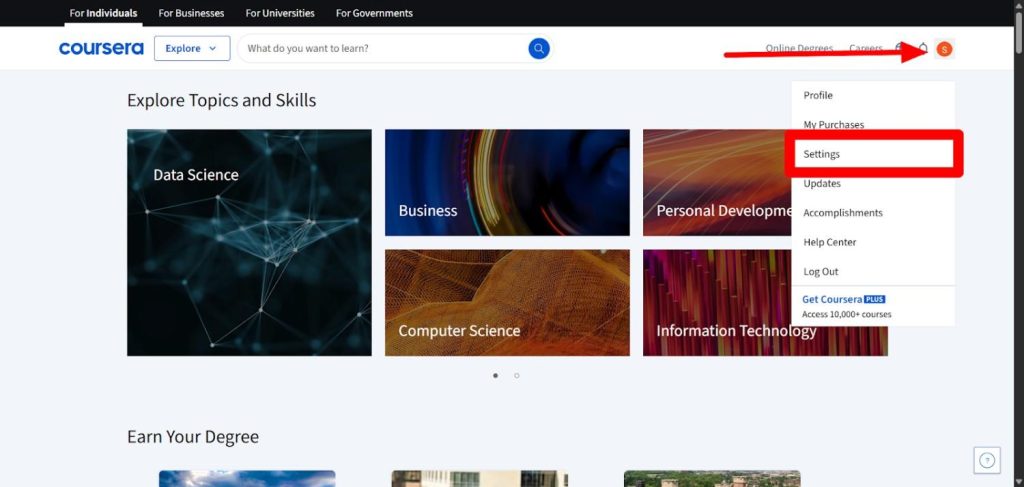The image size is (1024, 487).
Task: Select Profile in account menu
Action: coord(873,95)
